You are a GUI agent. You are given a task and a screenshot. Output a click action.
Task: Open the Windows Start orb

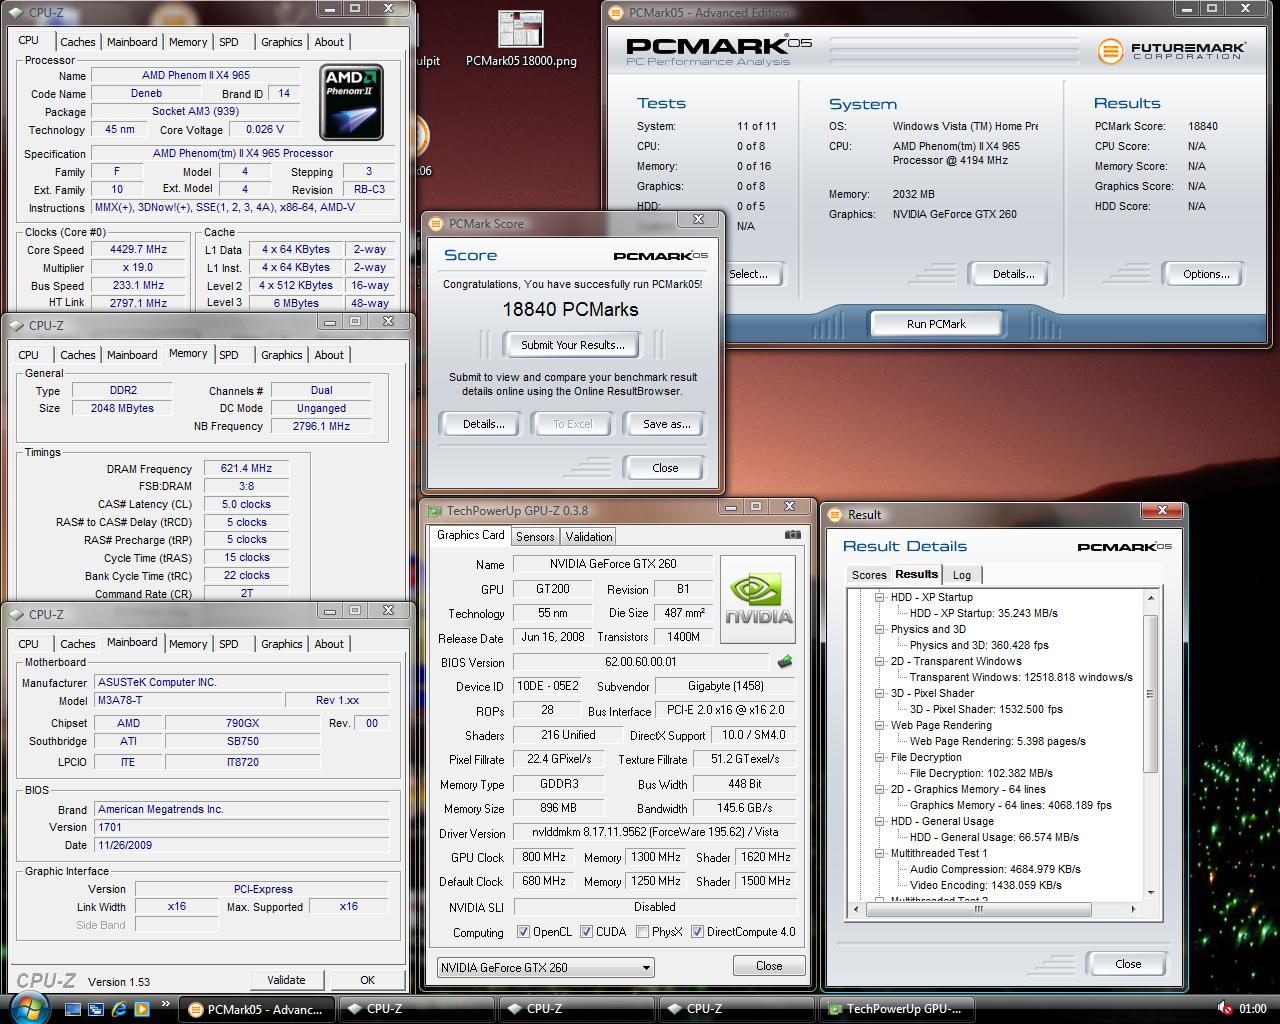coord(27,1007)
